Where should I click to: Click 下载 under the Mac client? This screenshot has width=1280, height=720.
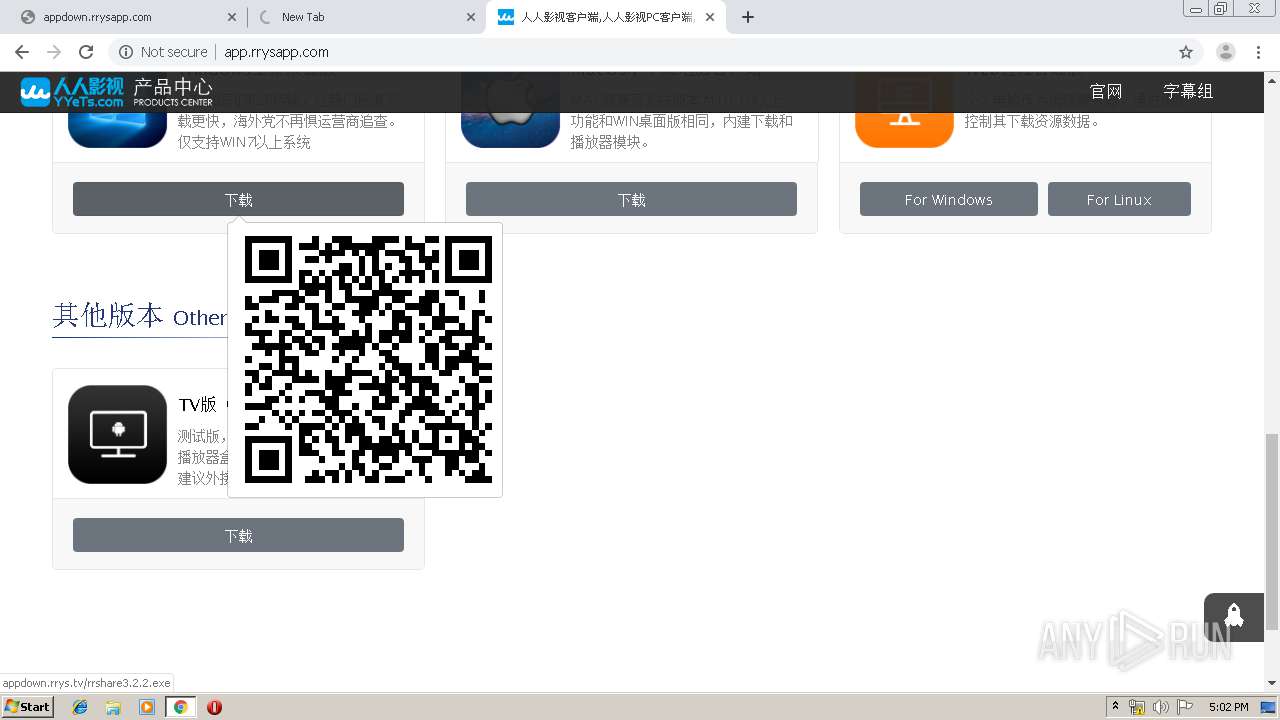tap(631, 199)
